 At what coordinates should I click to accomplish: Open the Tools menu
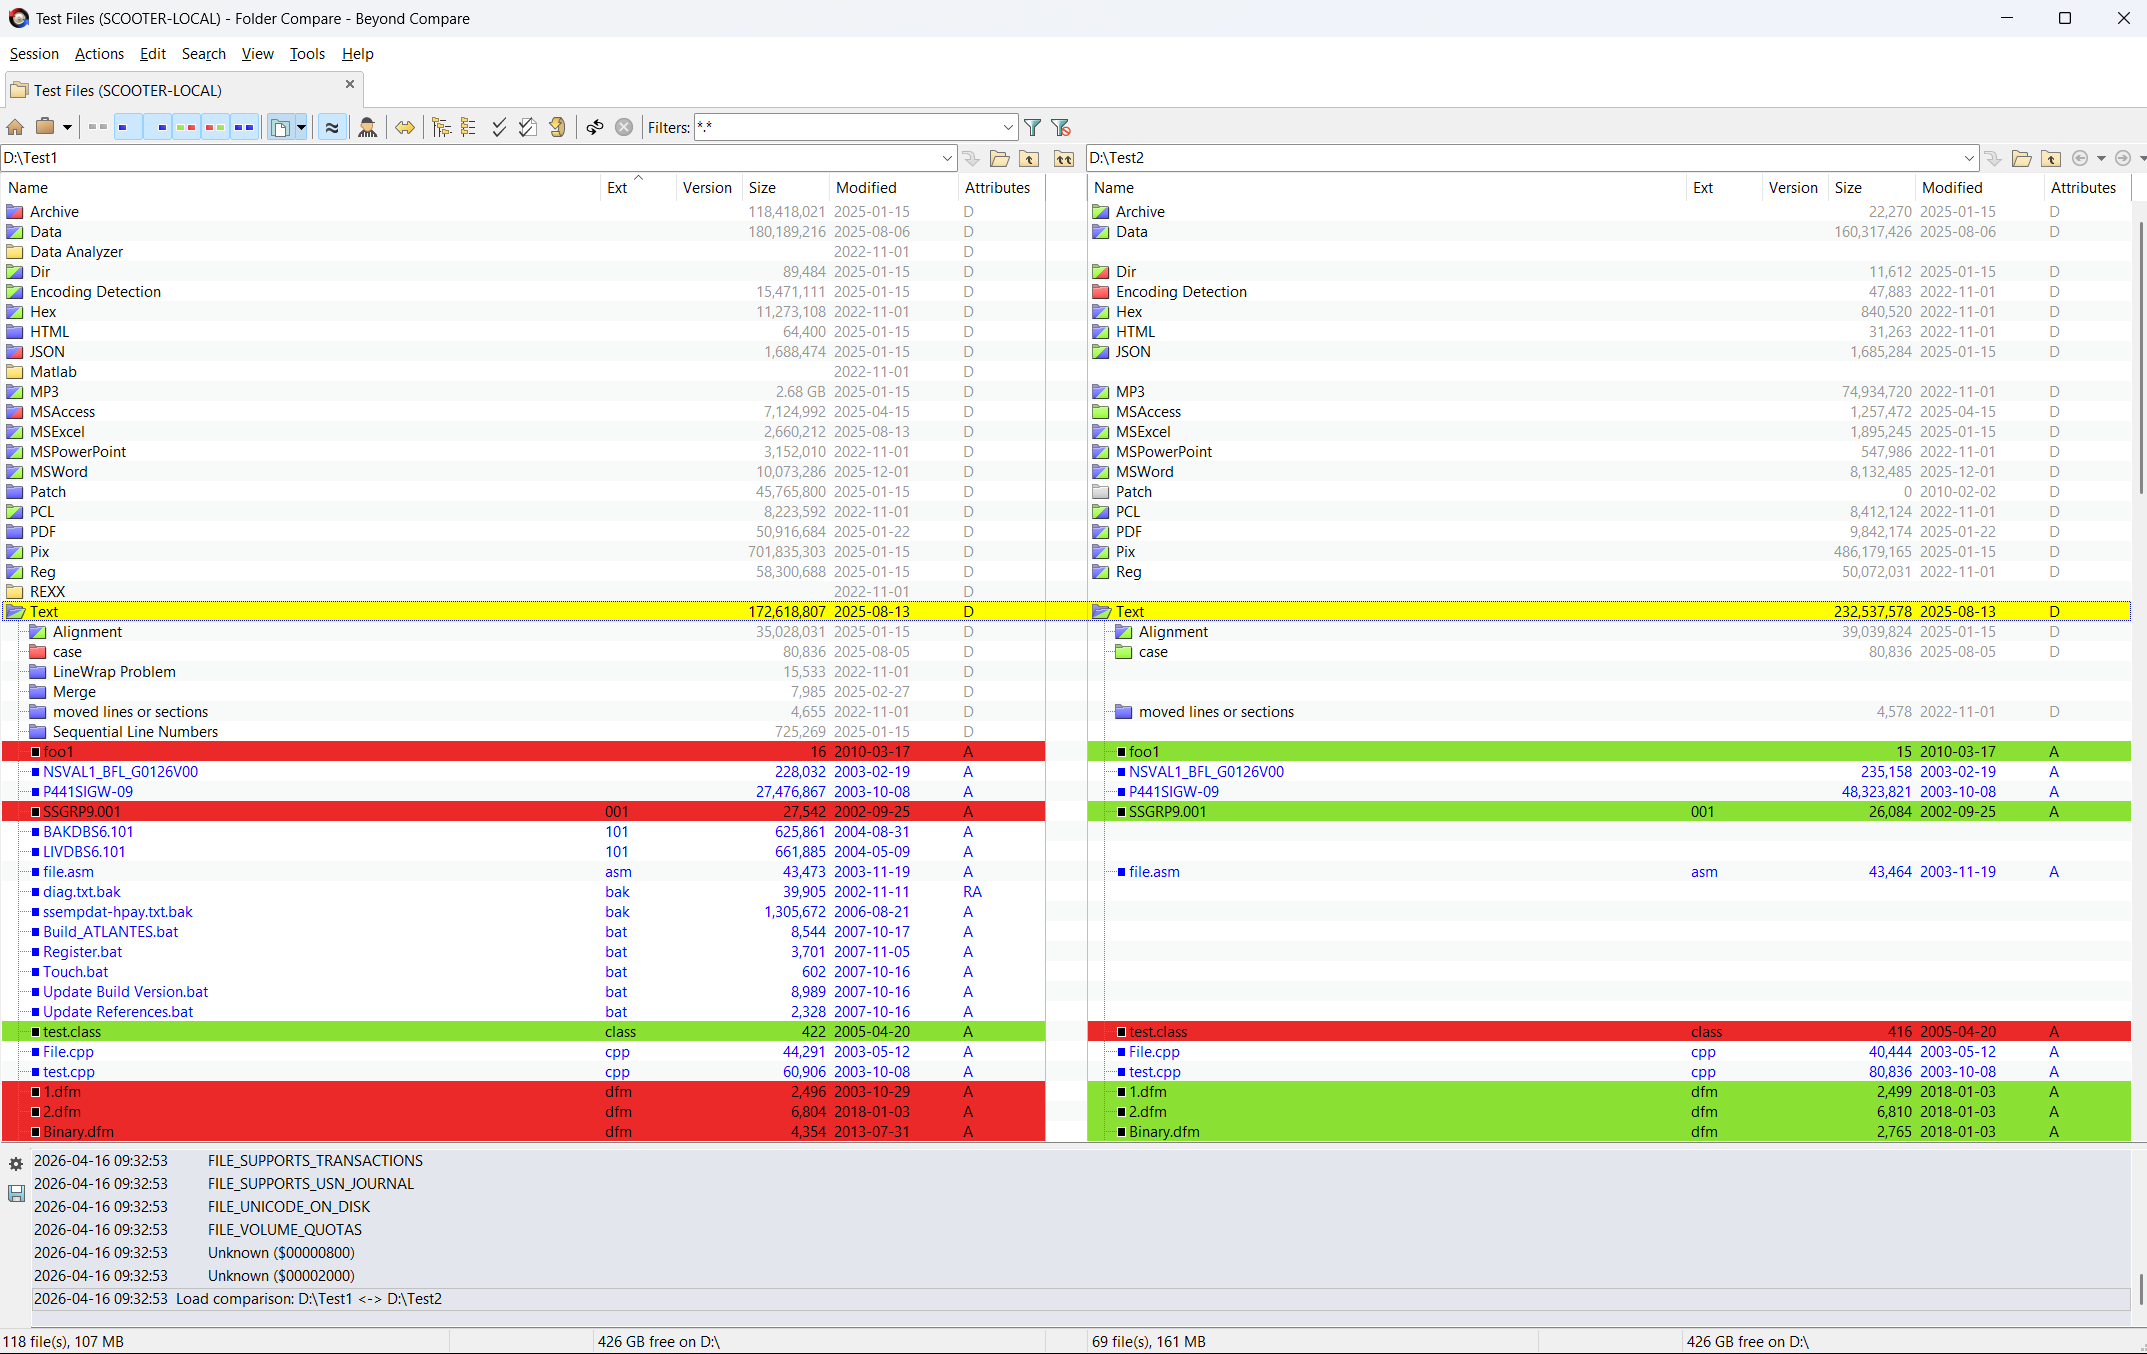307,54
